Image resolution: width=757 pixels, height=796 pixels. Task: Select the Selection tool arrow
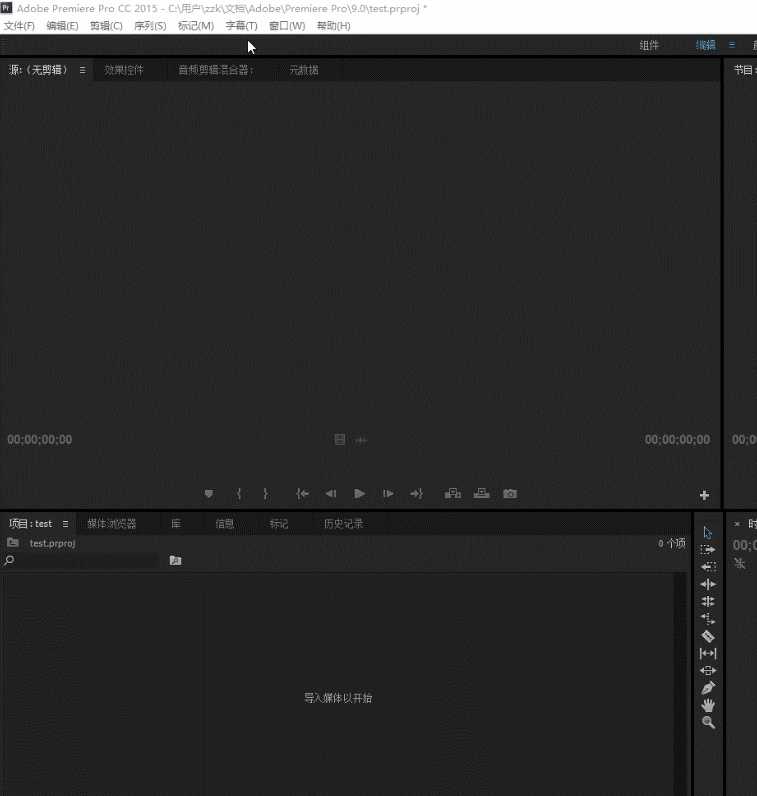[x=708, y=533]
